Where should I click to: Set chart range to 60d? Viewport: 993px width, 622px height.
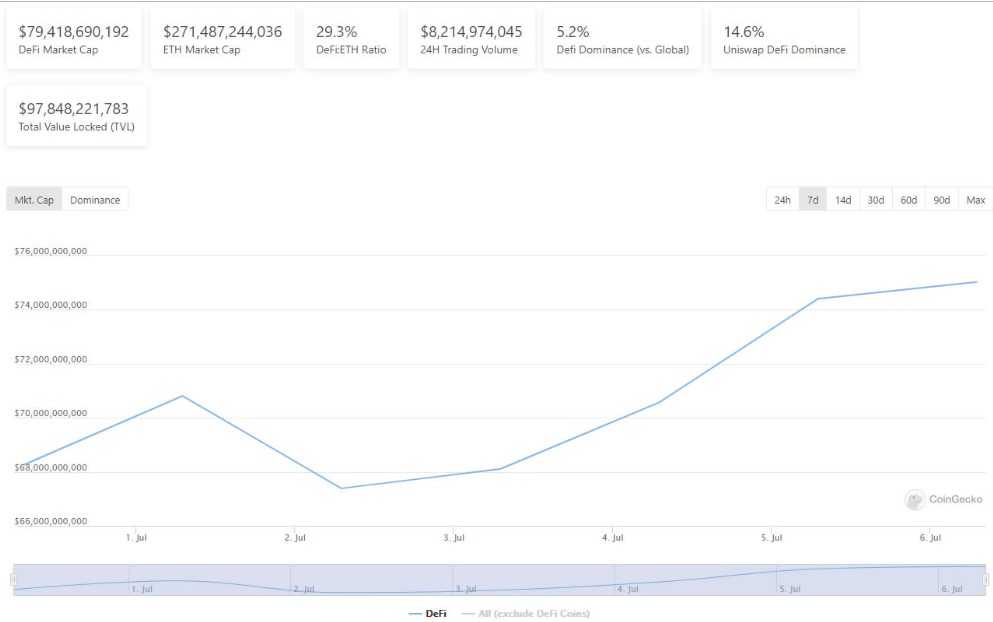click(x=908, y=200)
